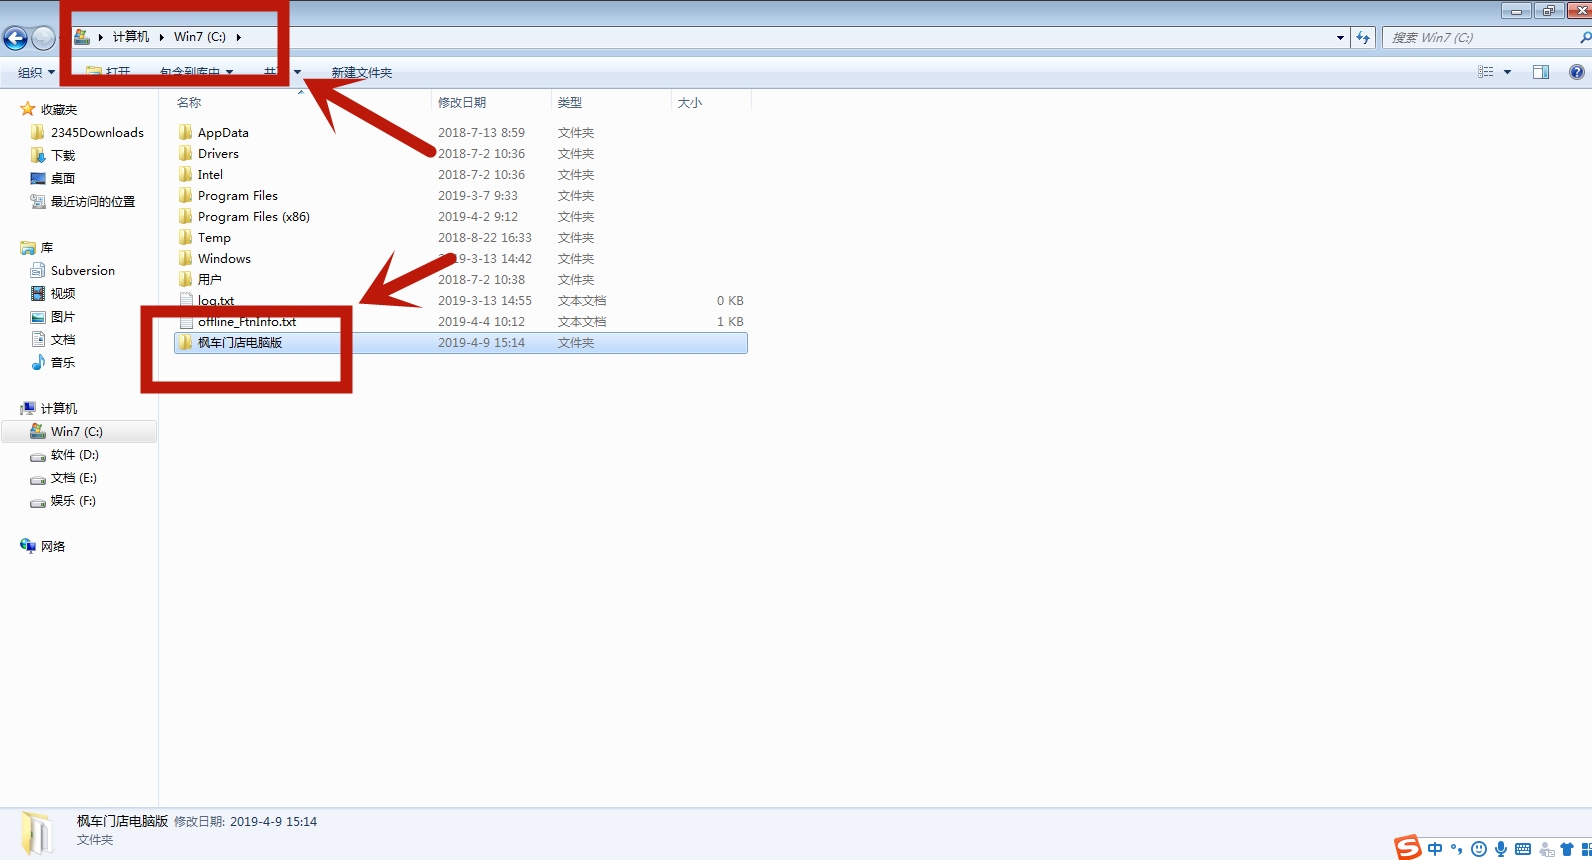Select the 枫车门店电脑版 folder
Screen dimensions: 1592x860
(x=240, y=343)
